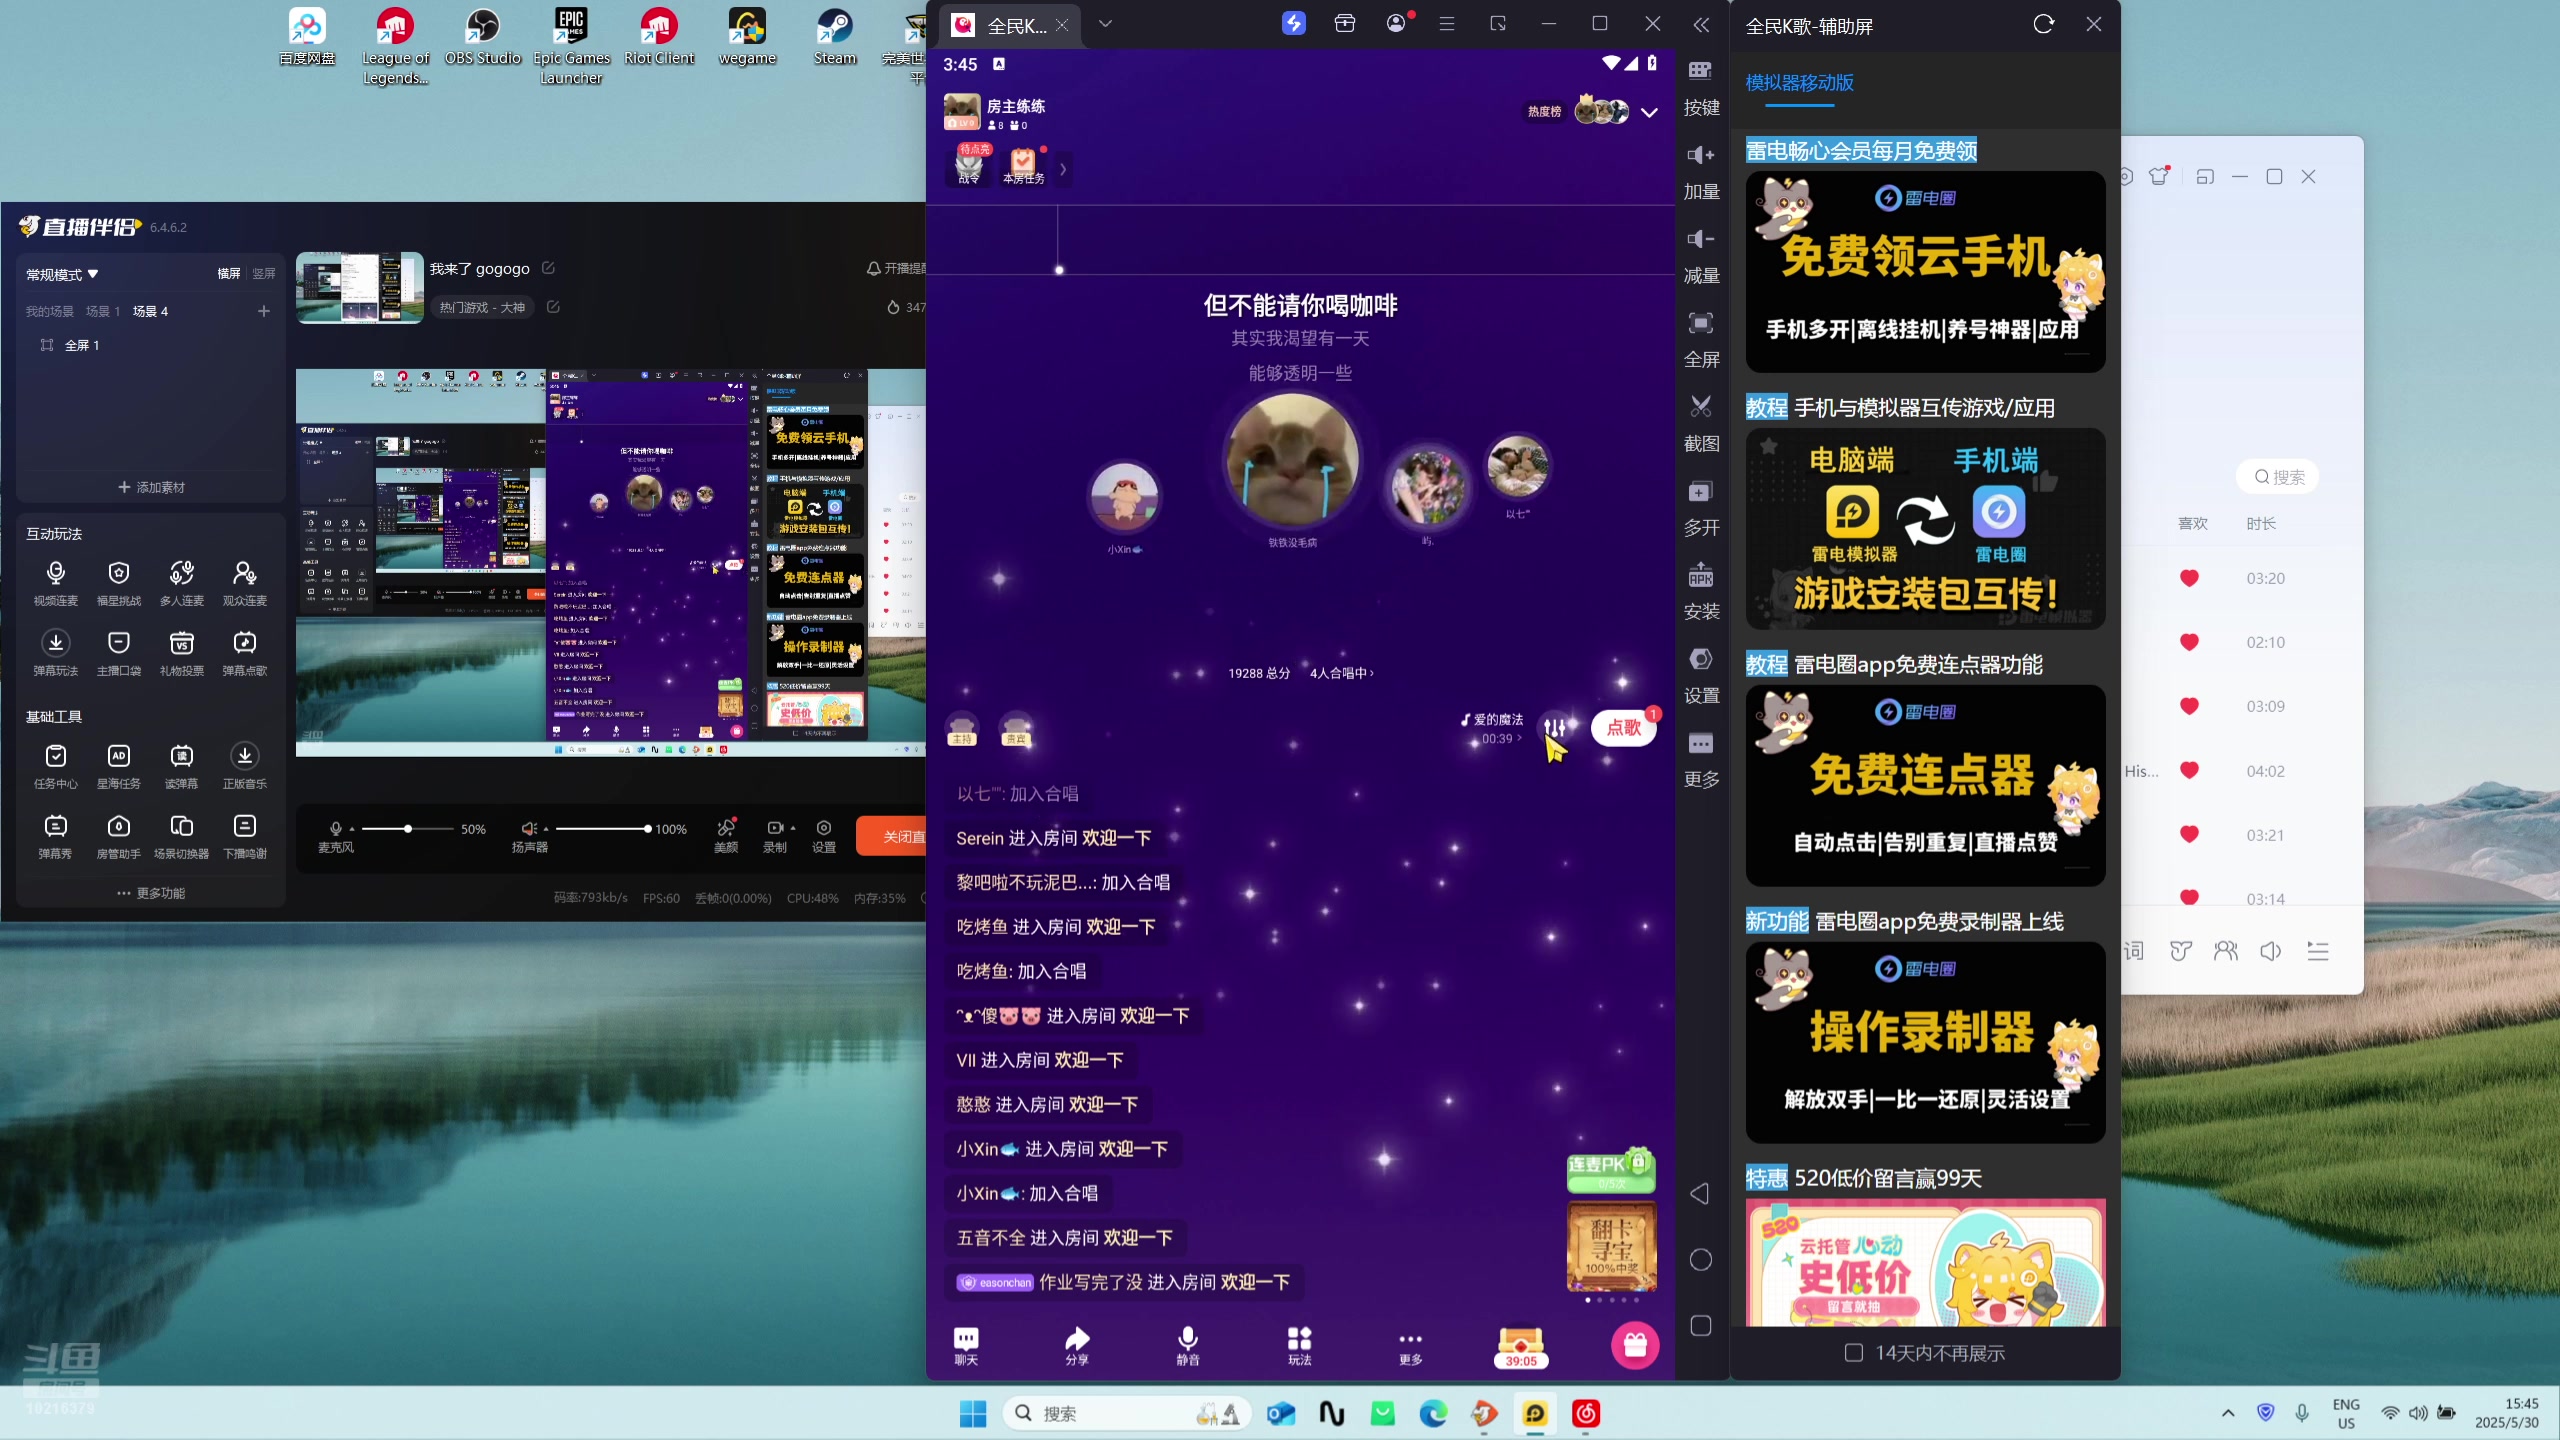2560x1440 pixels.
Task: Open microphone device dropdown arrow
Action: coord(352,829)
